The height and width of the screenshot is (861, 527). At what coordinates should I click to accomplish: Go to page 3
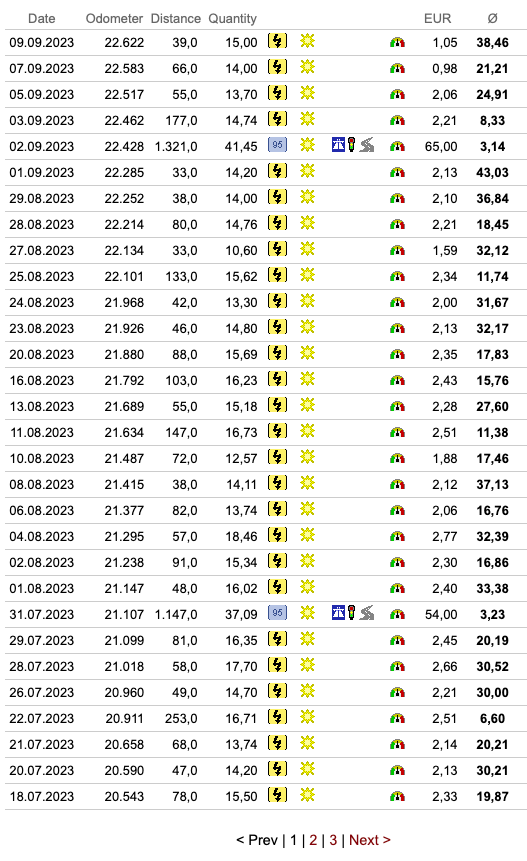point(333,840)
